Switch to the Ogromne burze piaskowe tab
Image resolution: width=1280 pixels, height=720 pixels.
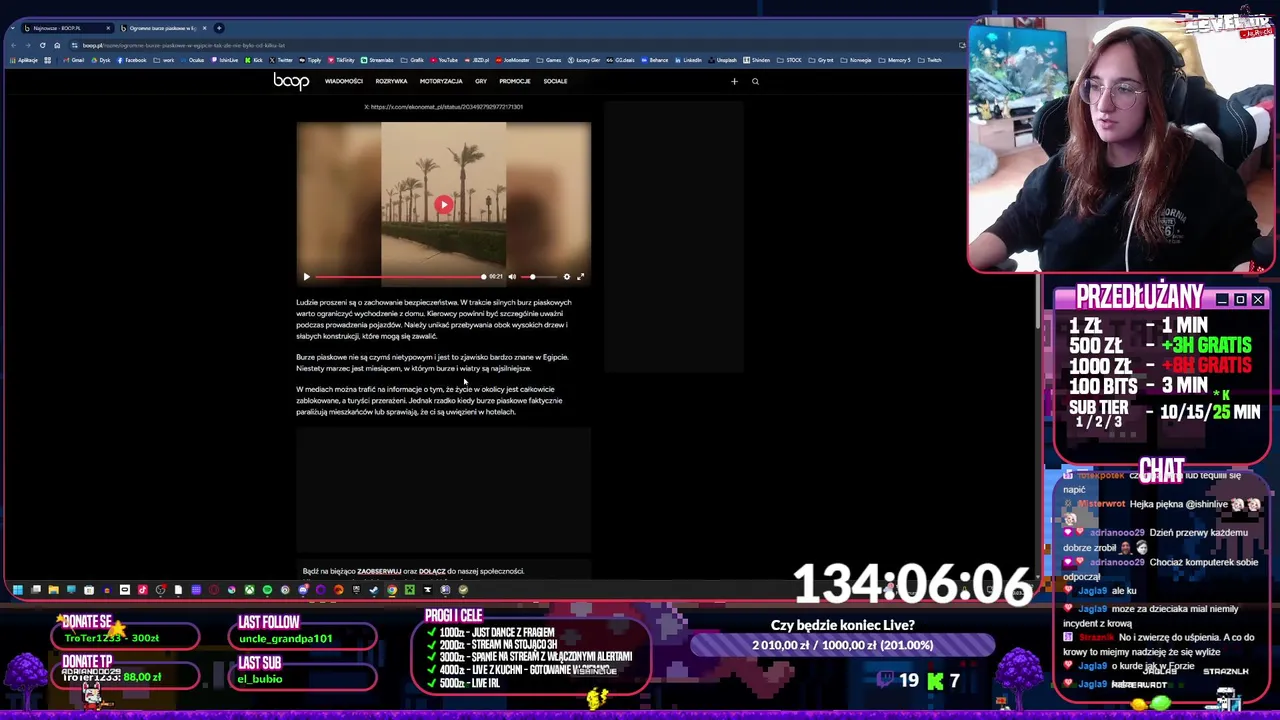click(162, 28)
